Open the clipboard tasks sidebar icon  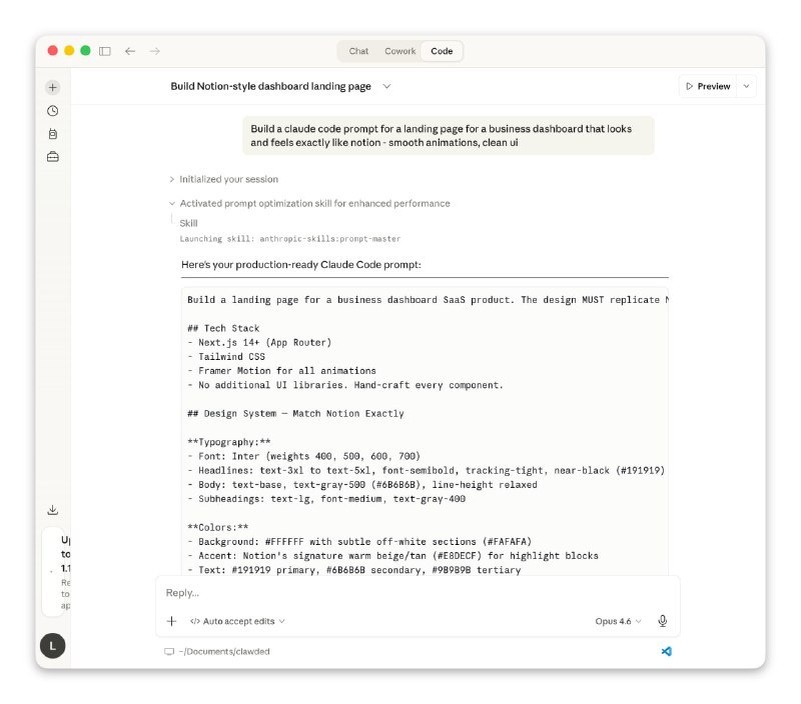coord(53,134)
